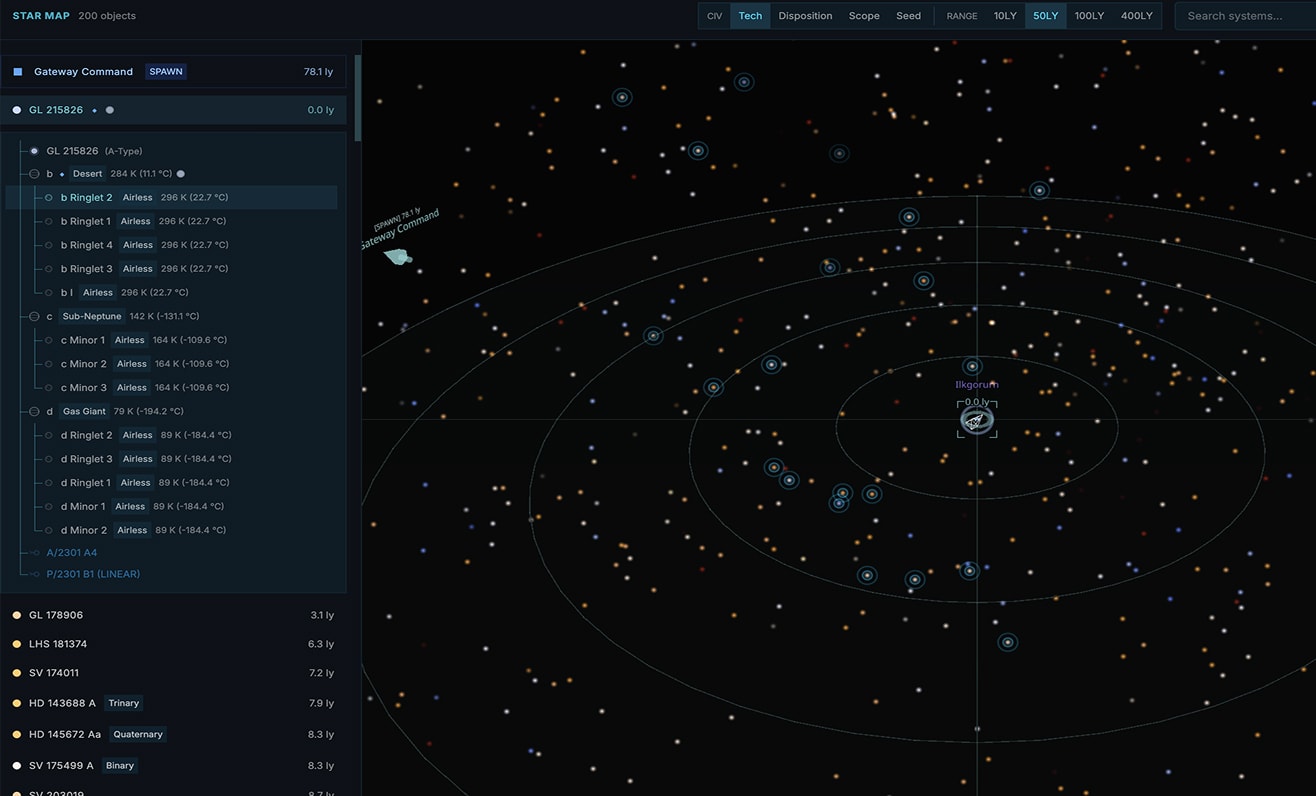Click the star icon for GL 215826 (A-Type)
The height and width of the screenshot is (796, 1316).
coord(34,151)
